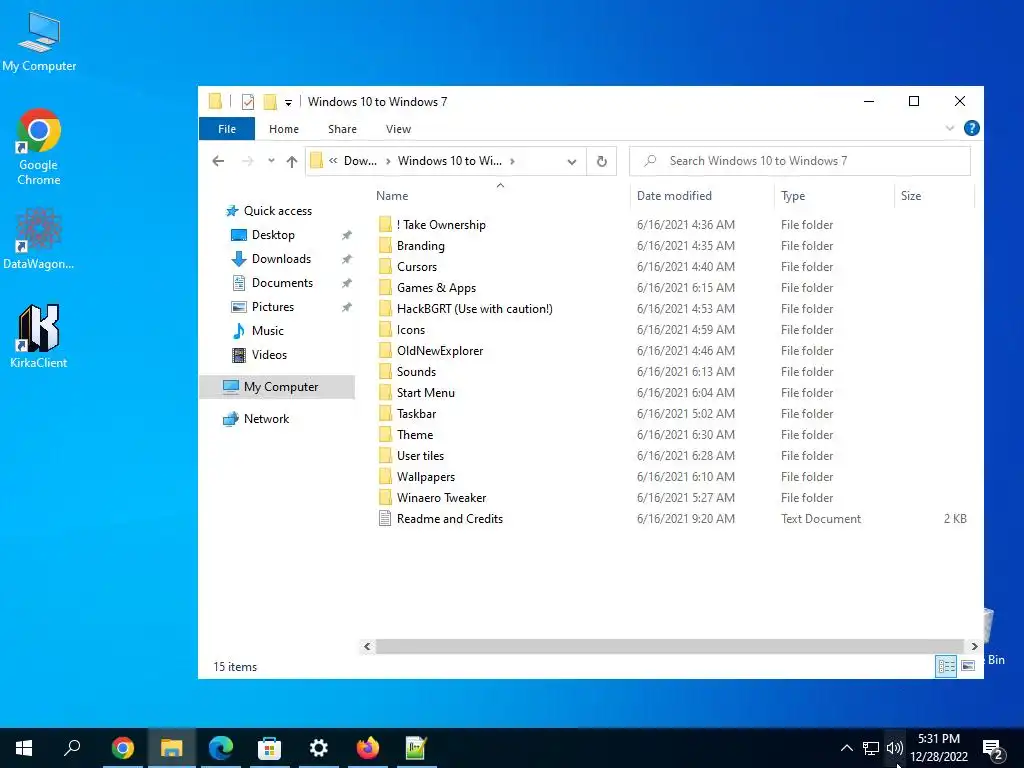Select the DataWagon desktop shortcut
The image size is (1024, 768).
39,238
